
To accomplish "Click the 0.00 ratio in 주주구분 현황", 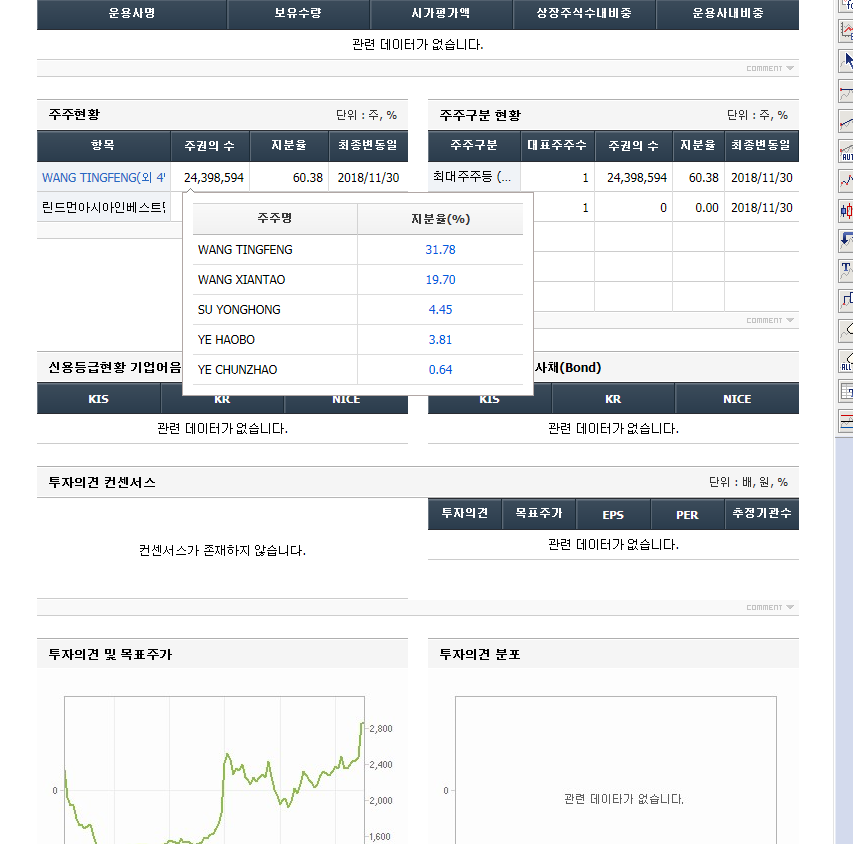I will (707, 207).
